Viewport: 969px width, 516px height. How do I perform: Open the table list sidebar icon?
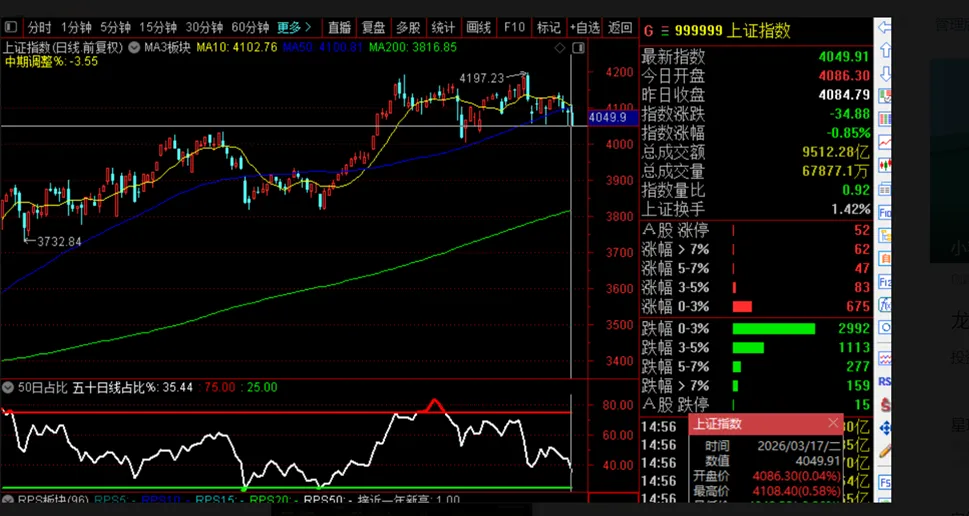[x=885, y=188]
